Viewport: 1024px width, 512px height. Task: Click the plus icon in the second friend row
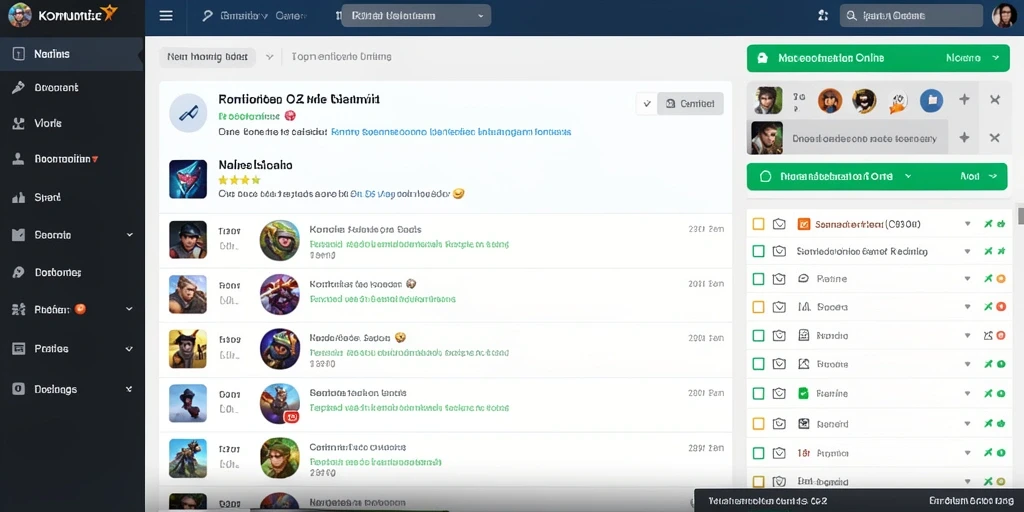[x=964, y=138]
